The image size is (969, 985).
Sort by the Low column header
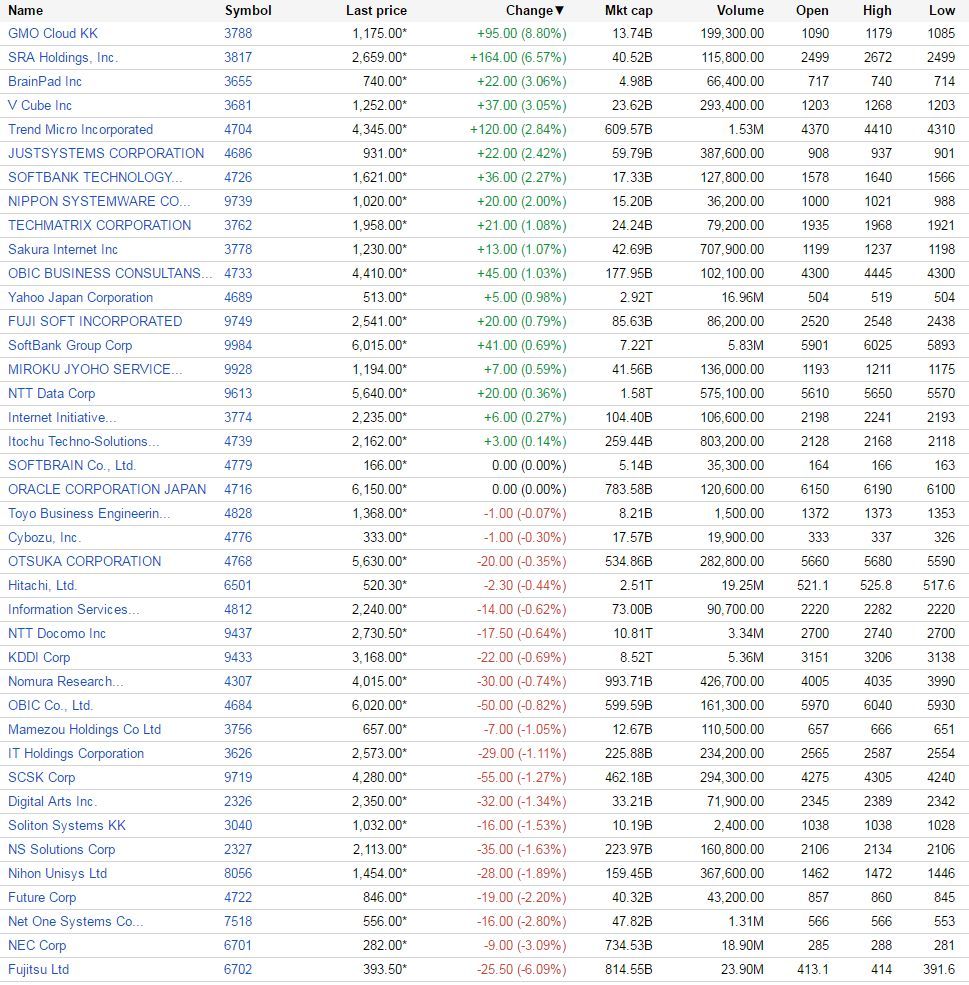(x=942, y=11)
